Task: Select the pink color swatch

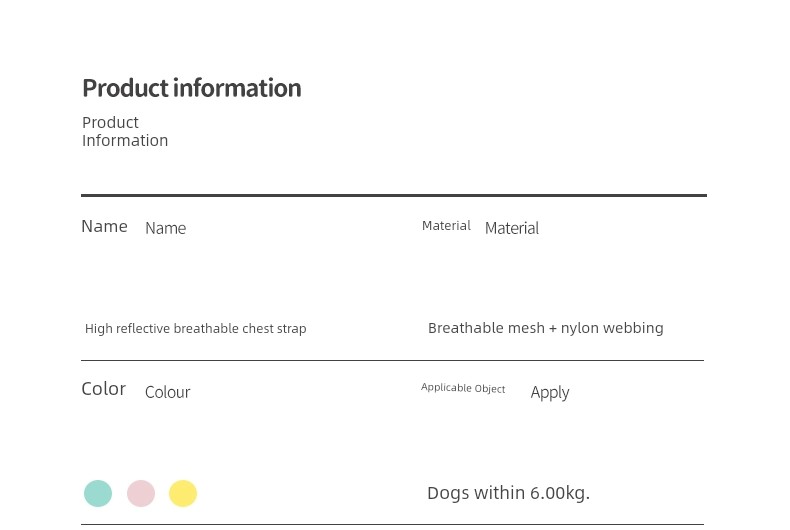Action: [141, 493]
